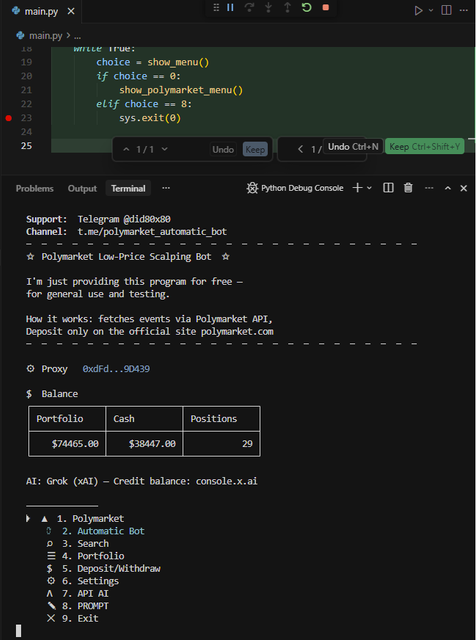Click the polymarket.com site text
The height and width of the screenshot is (640, 476).
pos(237,331)
